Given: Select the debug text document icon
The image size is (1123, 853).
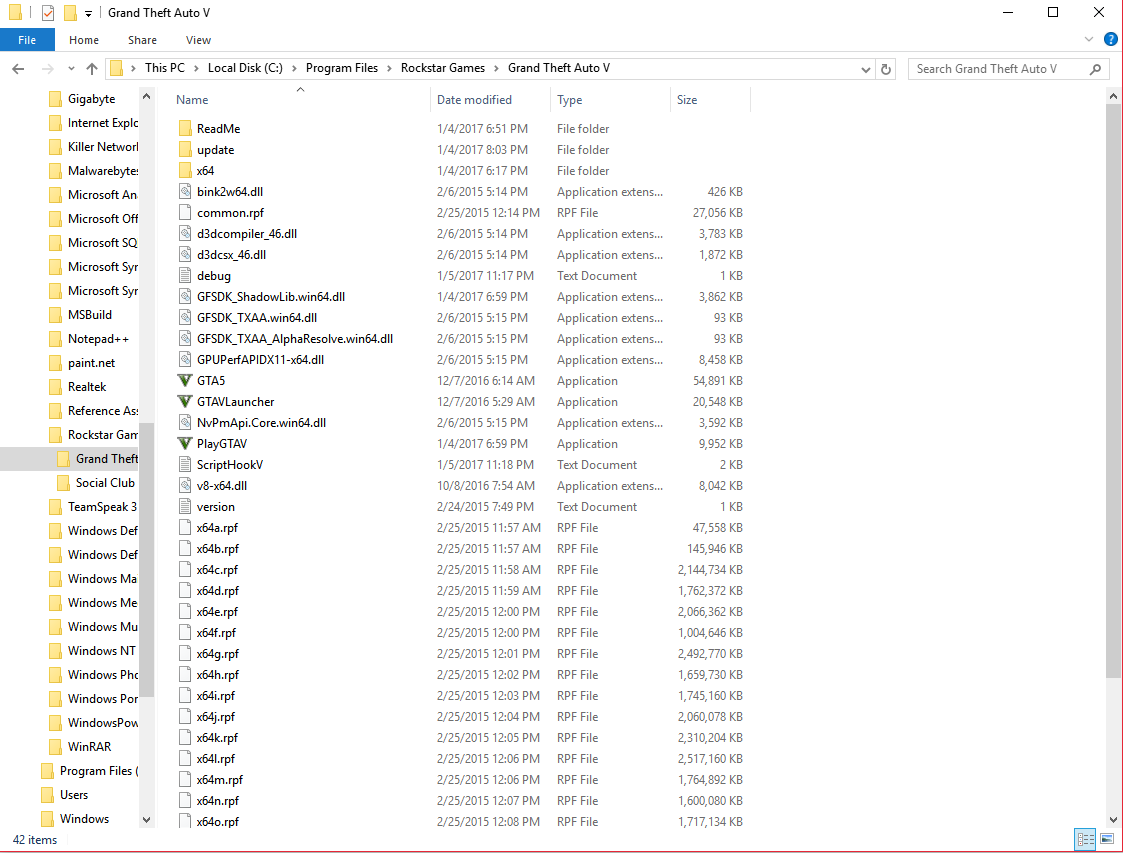Looking at the screenshot, I should pyautogui.click(x=185, y=276).
